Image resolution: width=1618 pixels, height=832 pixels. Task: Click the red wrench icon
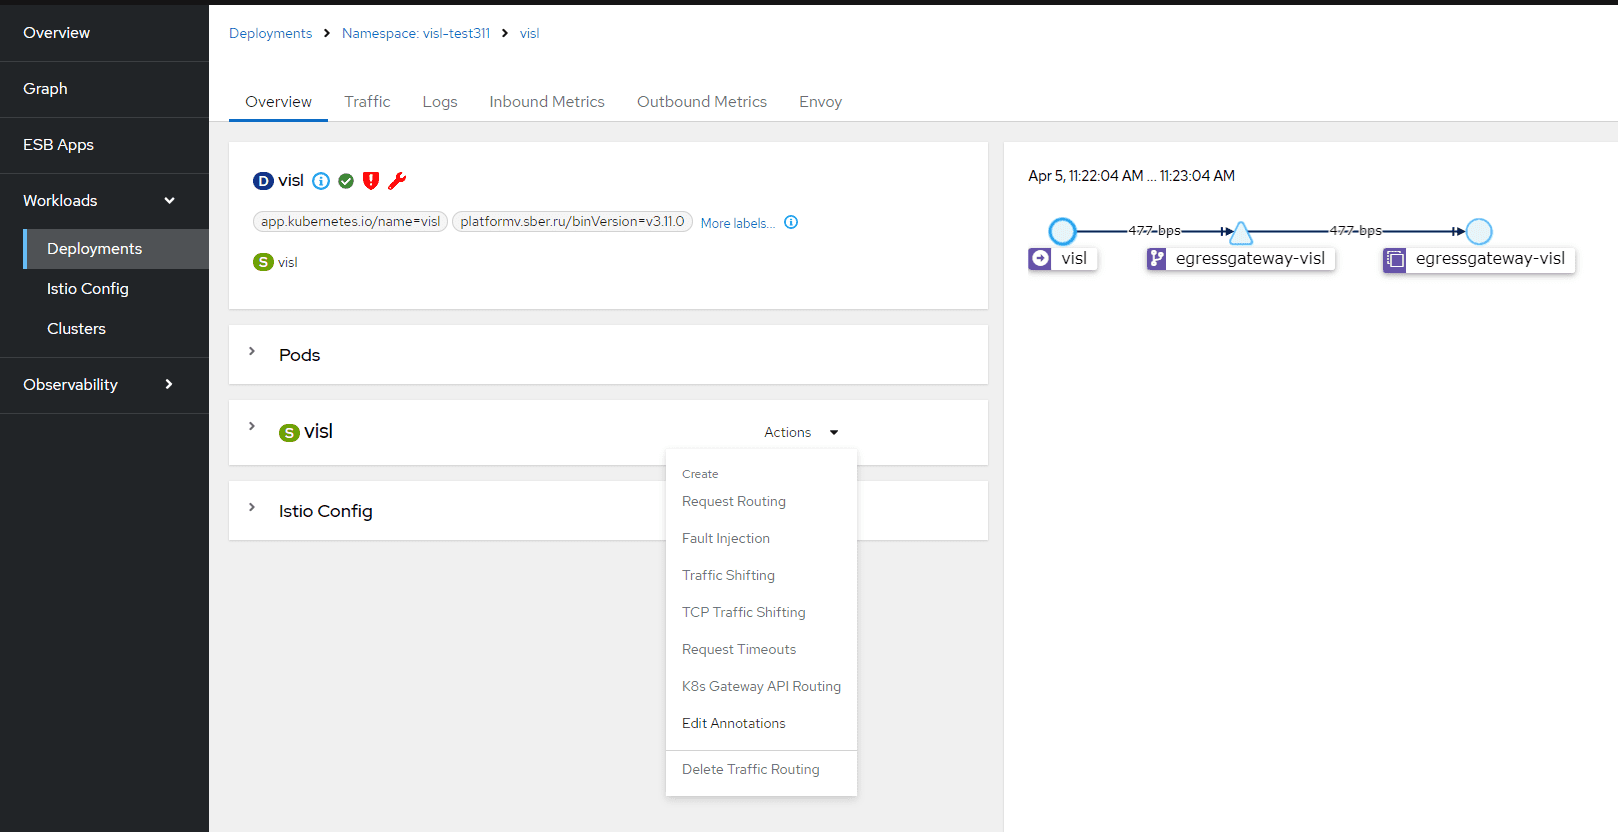[397, 181]
